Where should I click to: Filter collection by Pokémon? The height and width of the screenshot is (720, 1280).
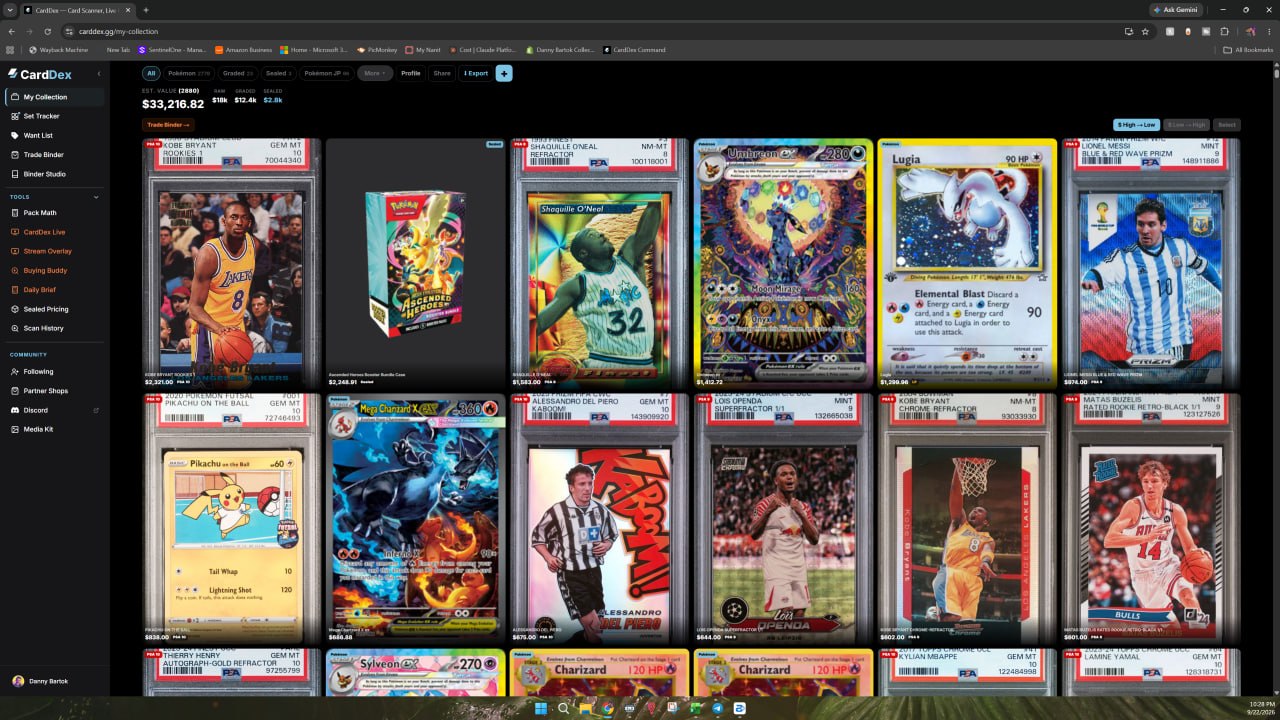(190, 73)
